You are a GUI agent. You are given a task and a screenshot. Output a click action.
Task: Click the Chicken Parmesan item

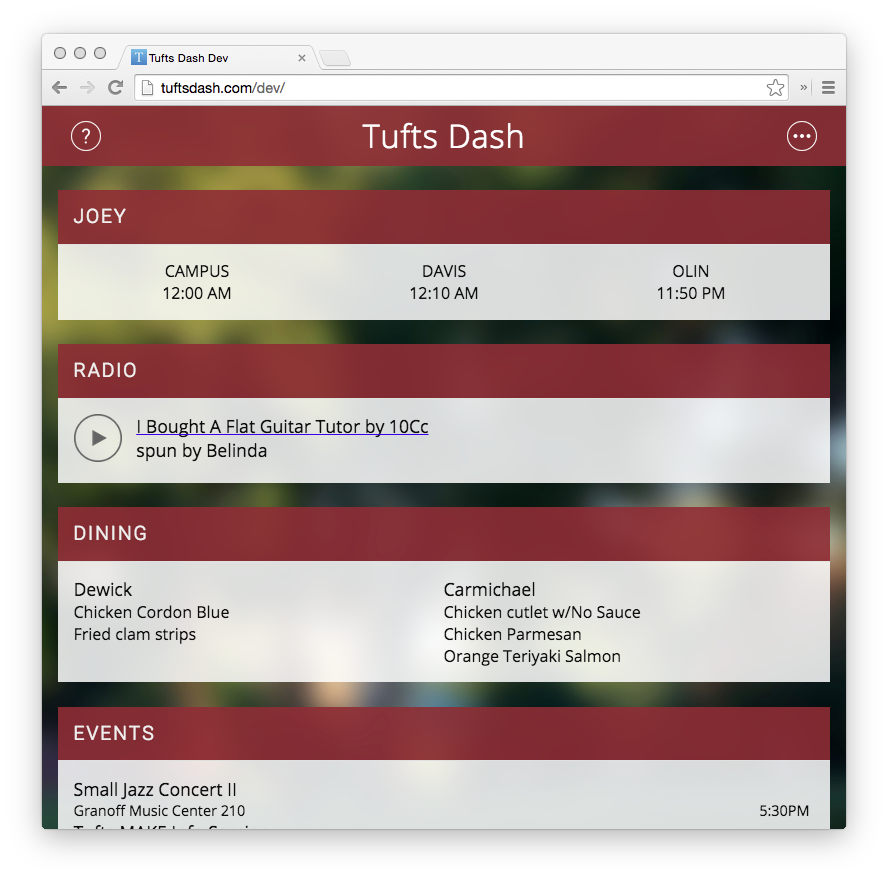pos(513,634)
